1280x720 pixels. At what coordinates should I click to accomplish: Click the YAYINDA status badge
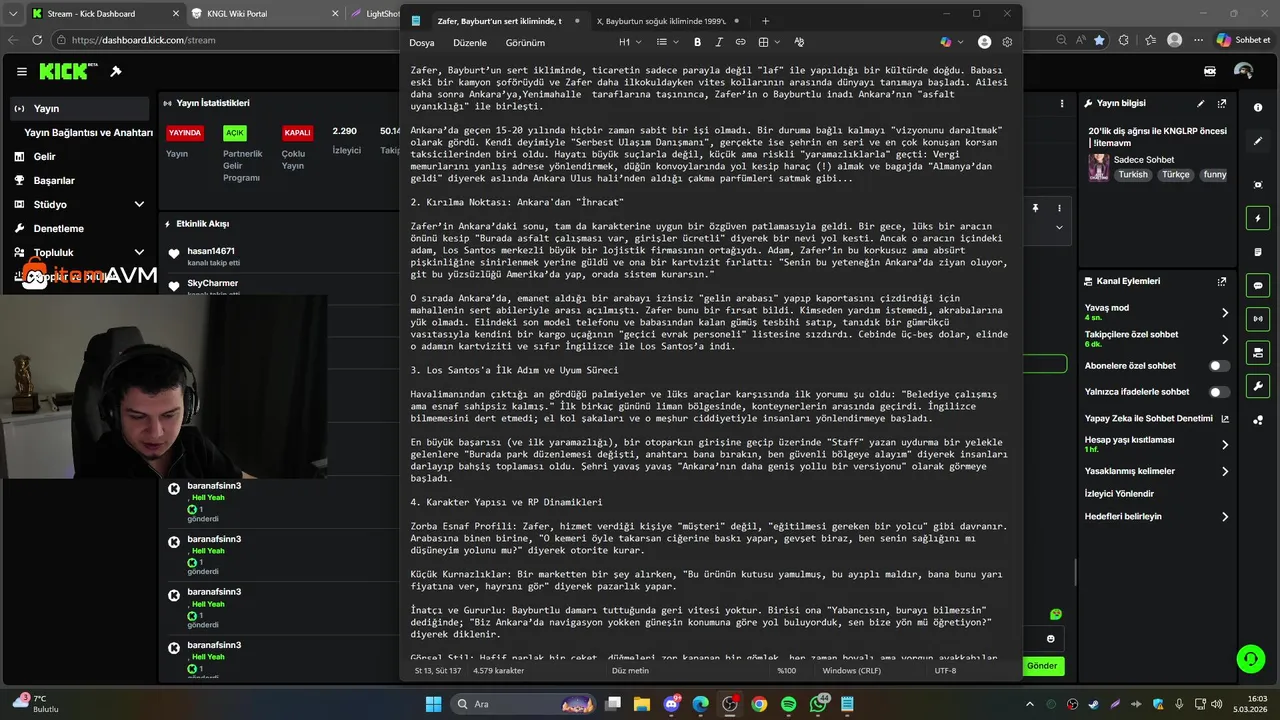[x=185, y=132]
